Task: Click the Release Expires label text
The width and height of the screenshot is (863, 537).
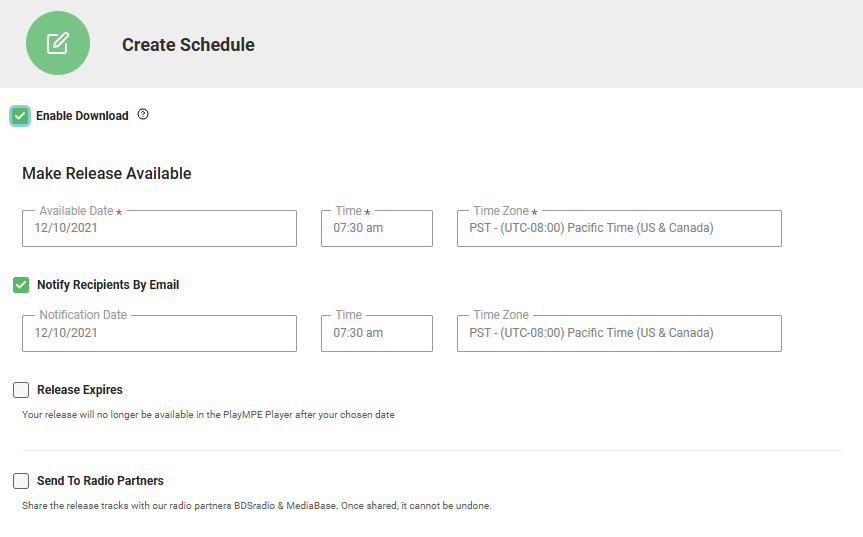Action: tap(80, 390)
